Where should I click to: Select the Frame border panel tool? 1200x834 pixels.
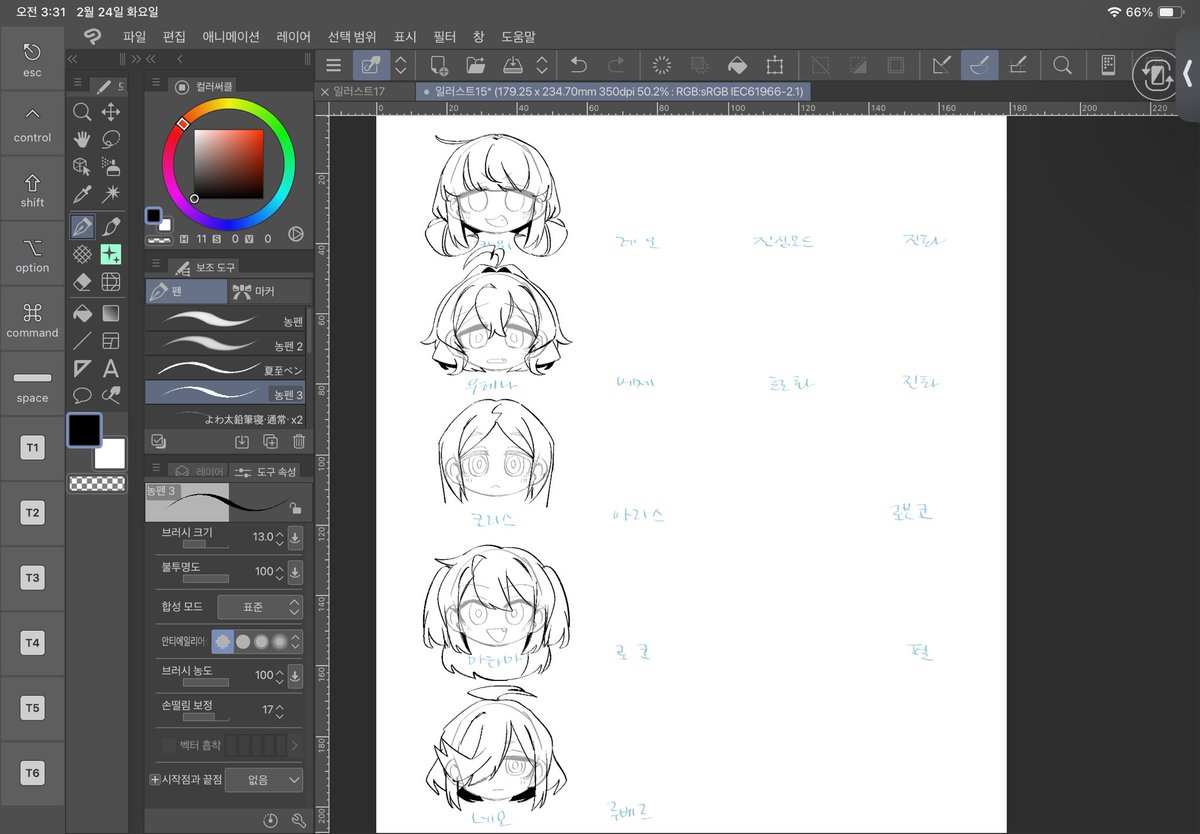pyautogui.click(x=111, y=341)
